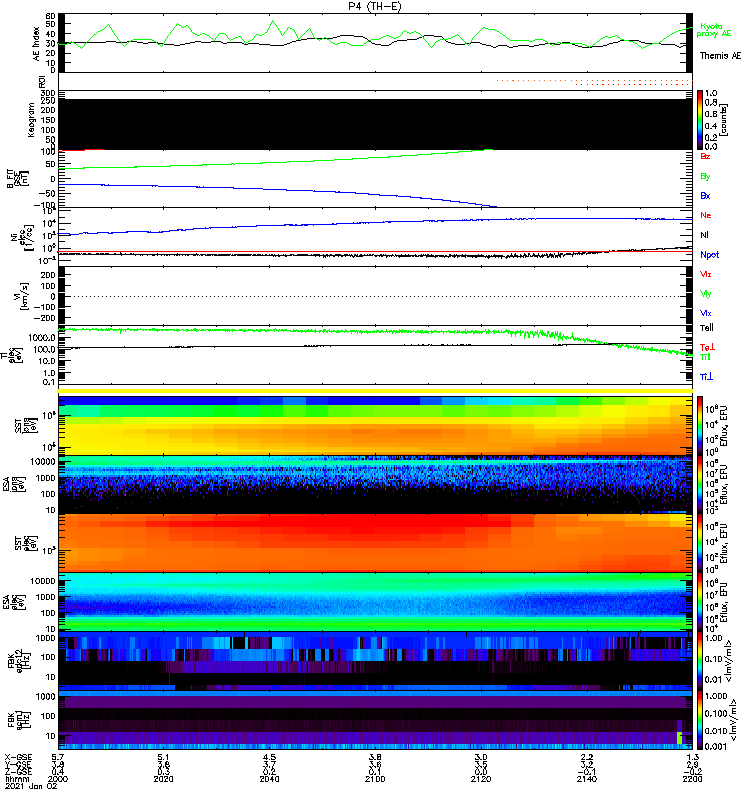Click the SST electrons Eflux color bar
The height and width of the screenshot is (800, 750).
click(700, 543)
